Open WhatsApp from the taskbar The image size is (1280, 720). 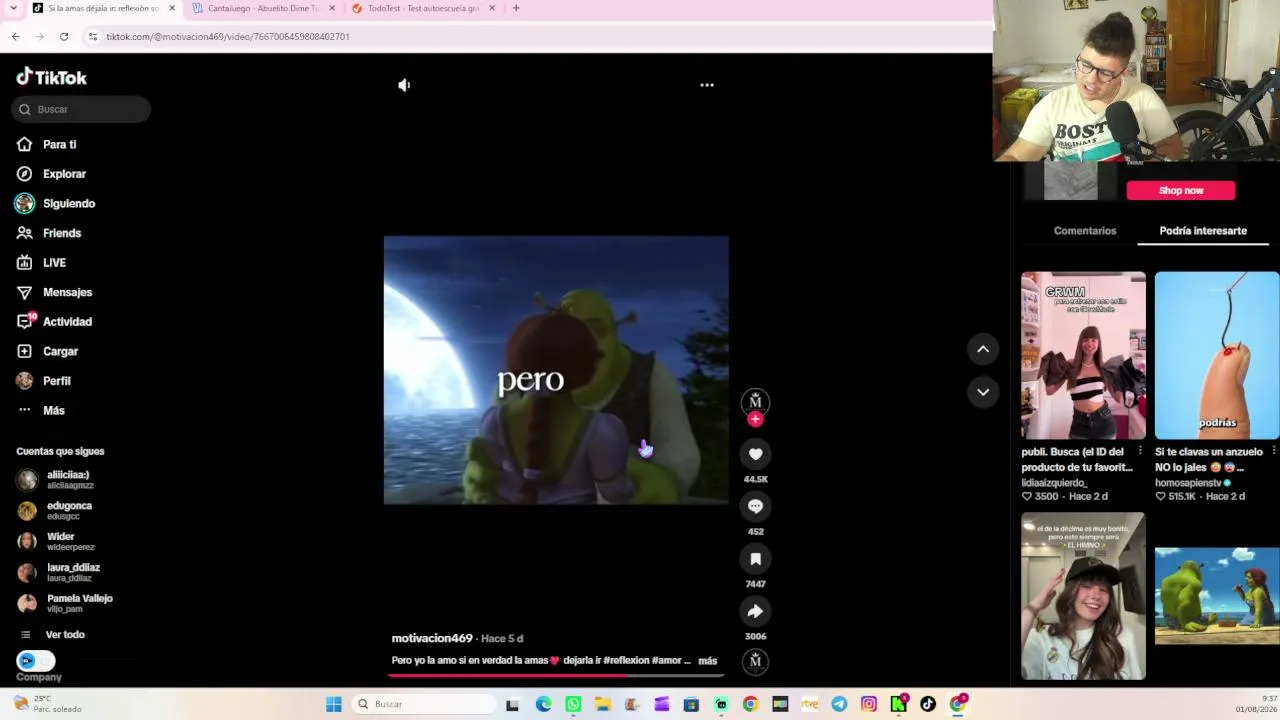point(573,704)
